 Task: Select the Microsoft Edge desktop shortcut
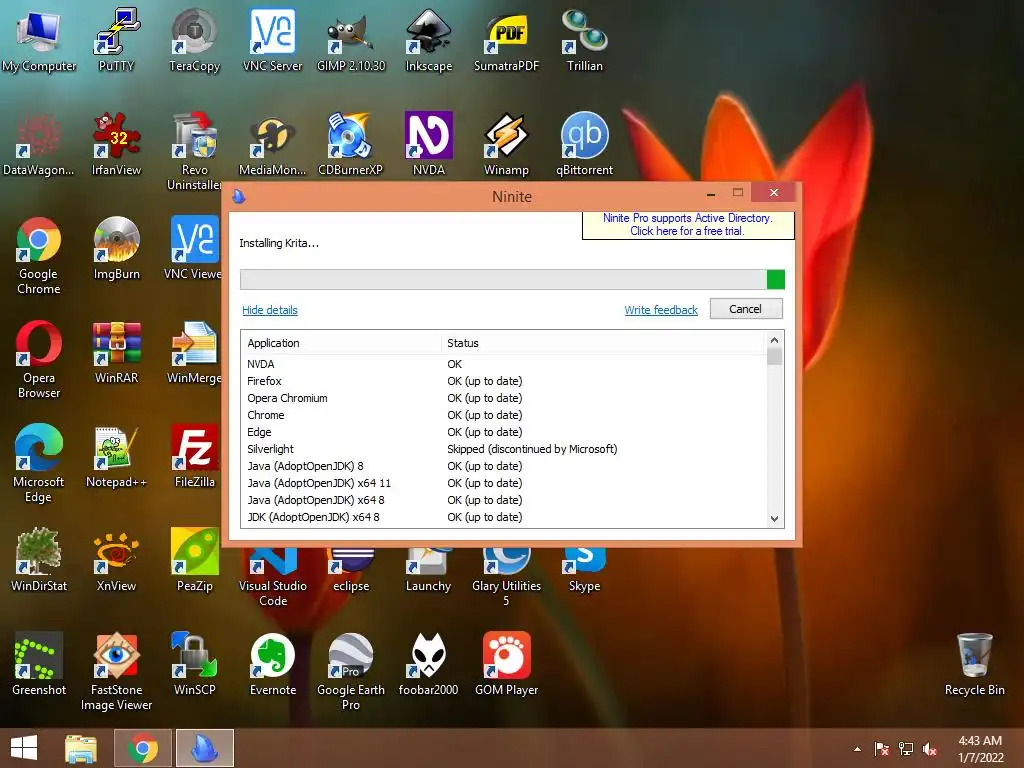tap(39, 462)
